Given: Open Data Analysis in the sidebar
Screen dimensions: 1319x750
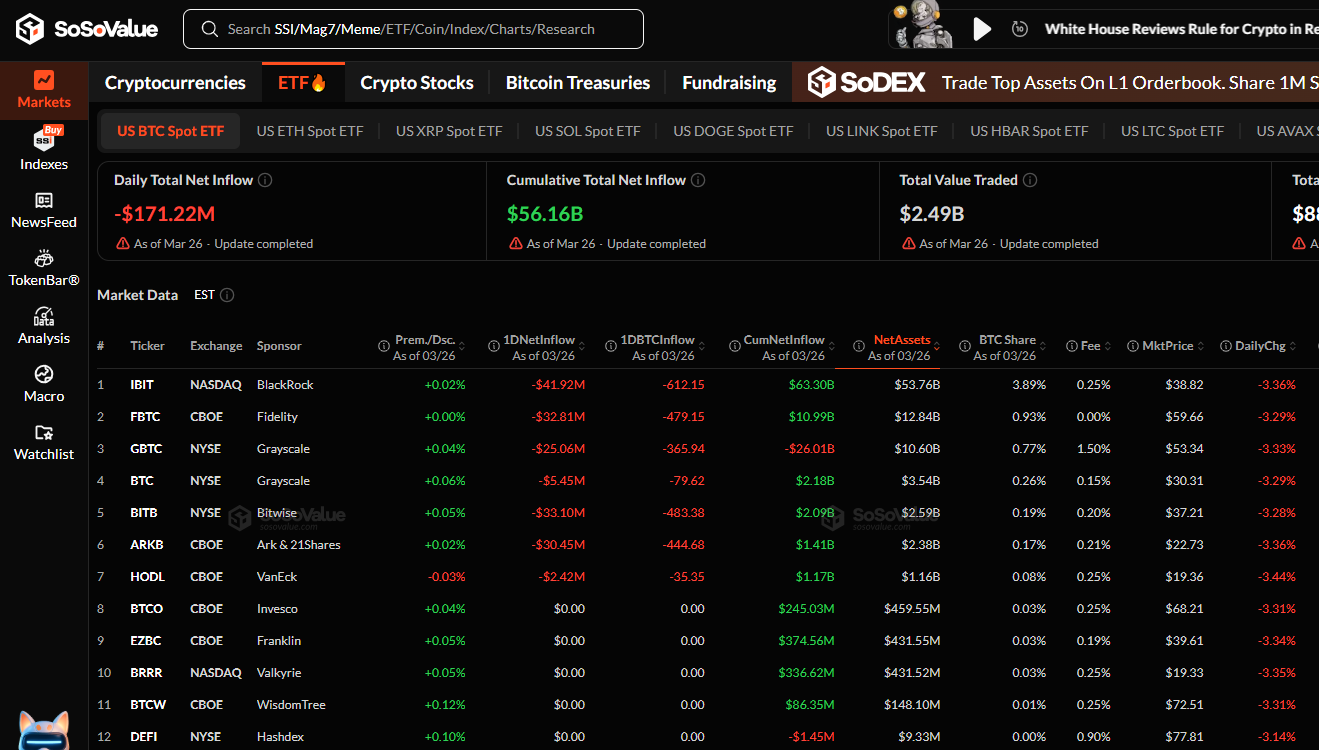Looking at the screenshot, I should (x=44, y=326).
